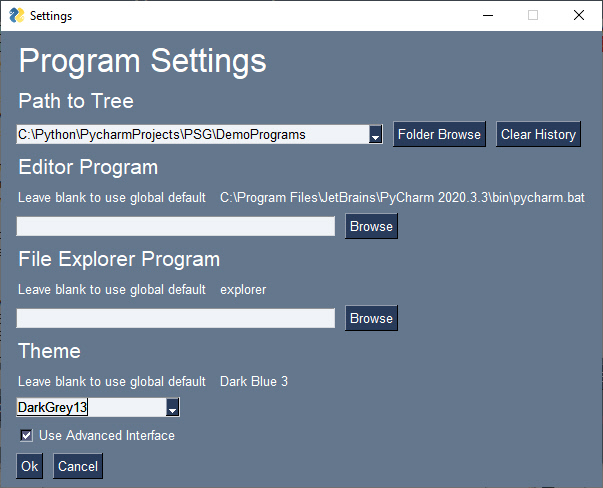The image size is (603, 488).
Task: Confirm the settings with Ok
Action: (29, 466)
